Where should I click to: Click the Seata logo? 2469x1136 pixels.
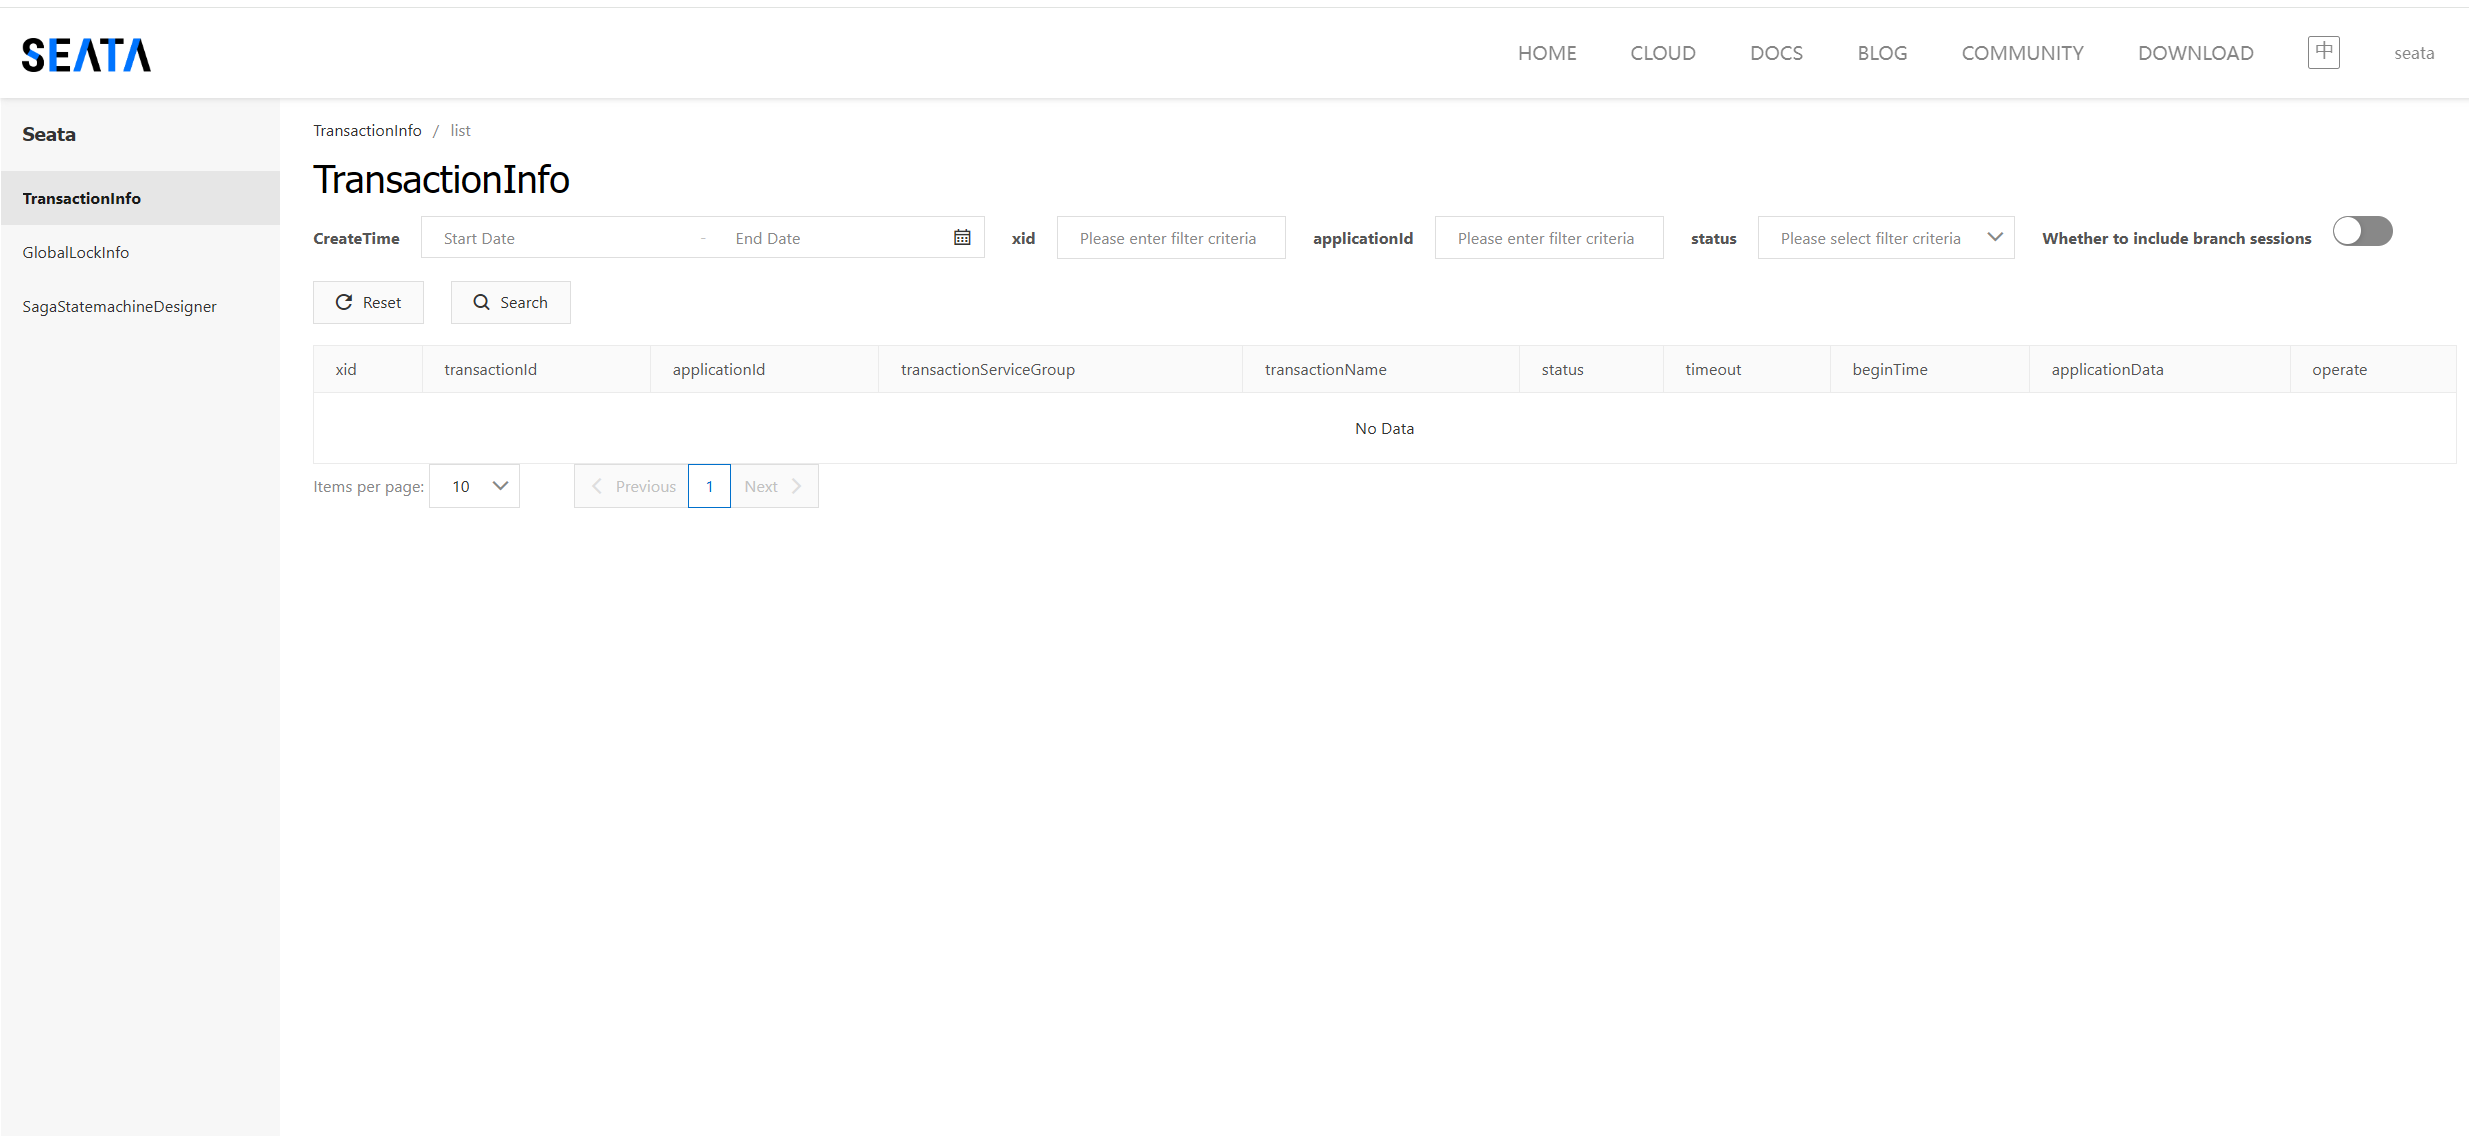(86, 54)
